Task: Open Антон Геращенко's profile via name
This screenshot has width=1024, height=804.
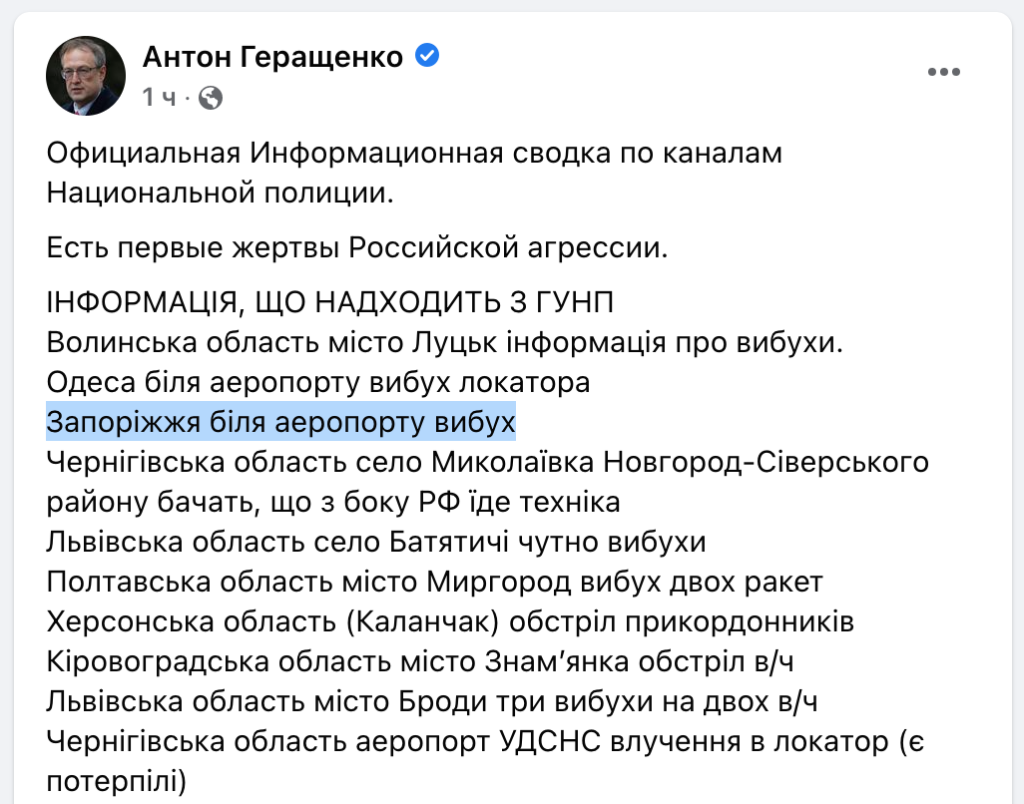Action: (x=272, y=57)
